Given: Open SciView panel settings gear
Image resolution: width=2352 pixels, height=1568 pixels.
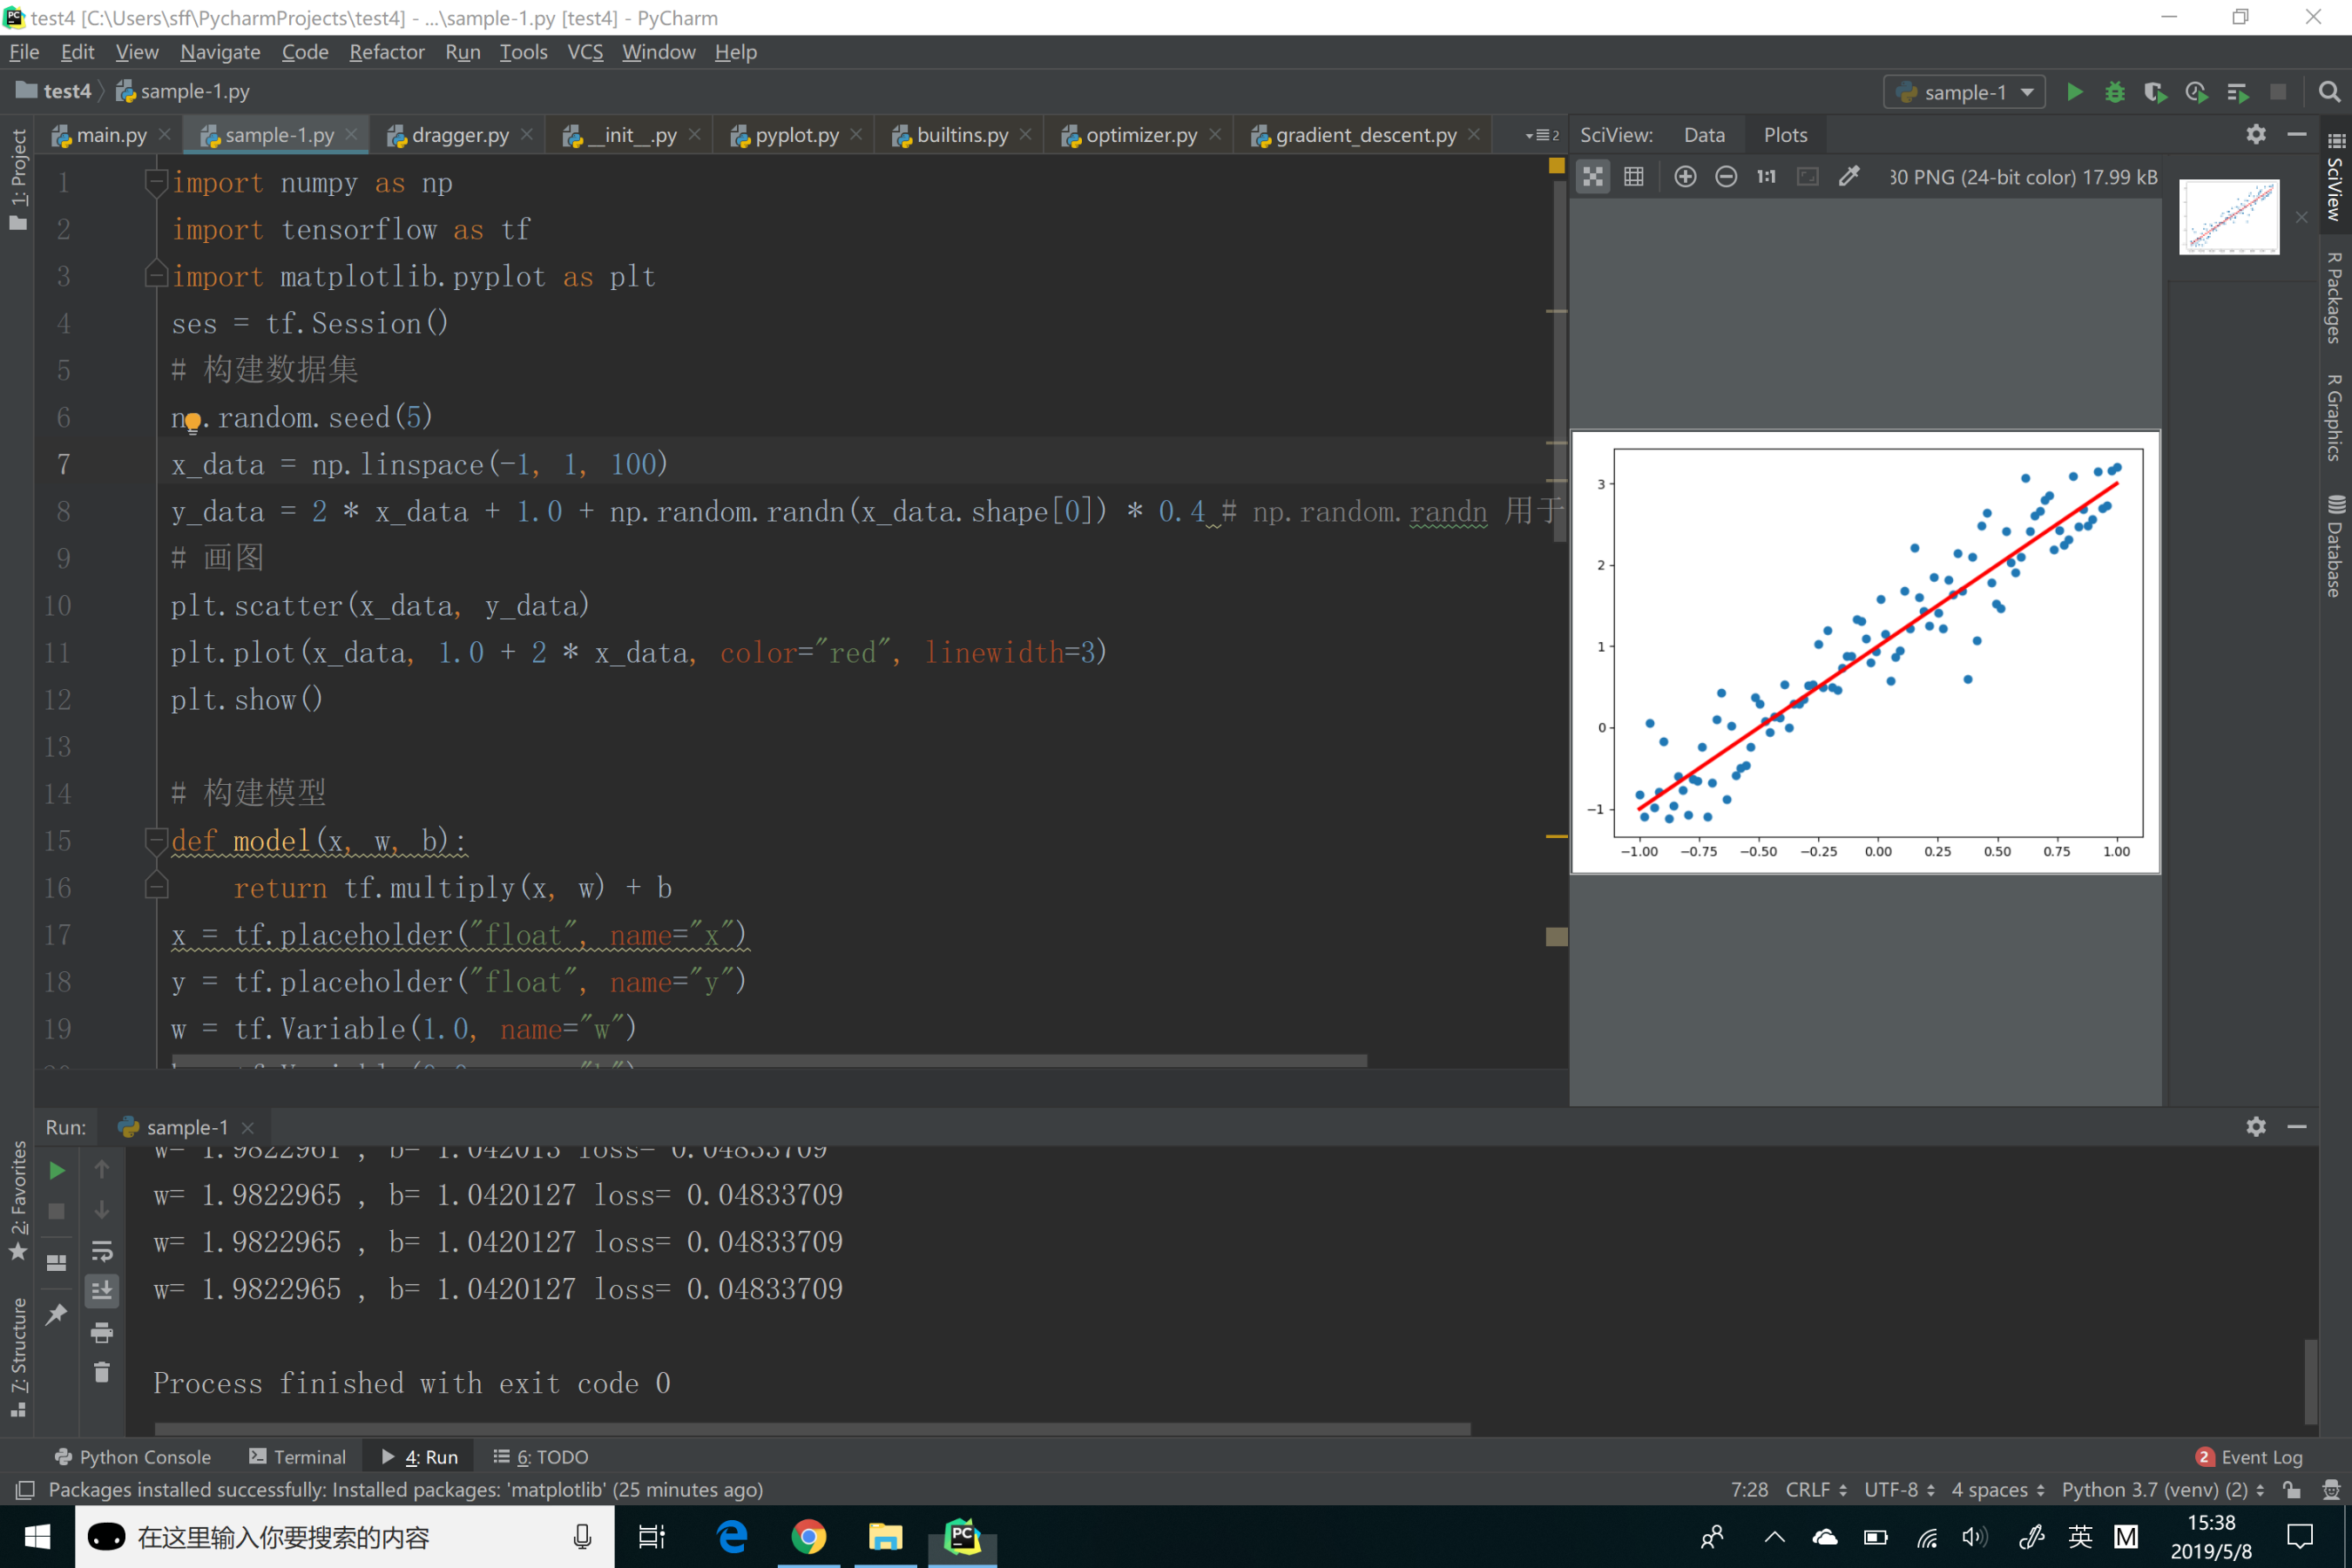Looking at the screenshot, I should point(2256,134).
